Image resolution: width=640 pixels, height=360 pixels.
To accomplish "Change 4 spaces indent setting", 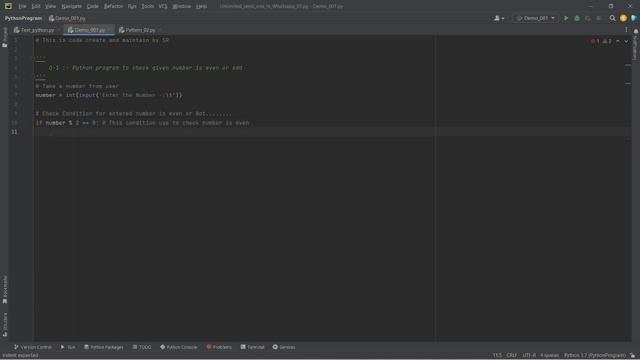I will [x=549, y=356].
